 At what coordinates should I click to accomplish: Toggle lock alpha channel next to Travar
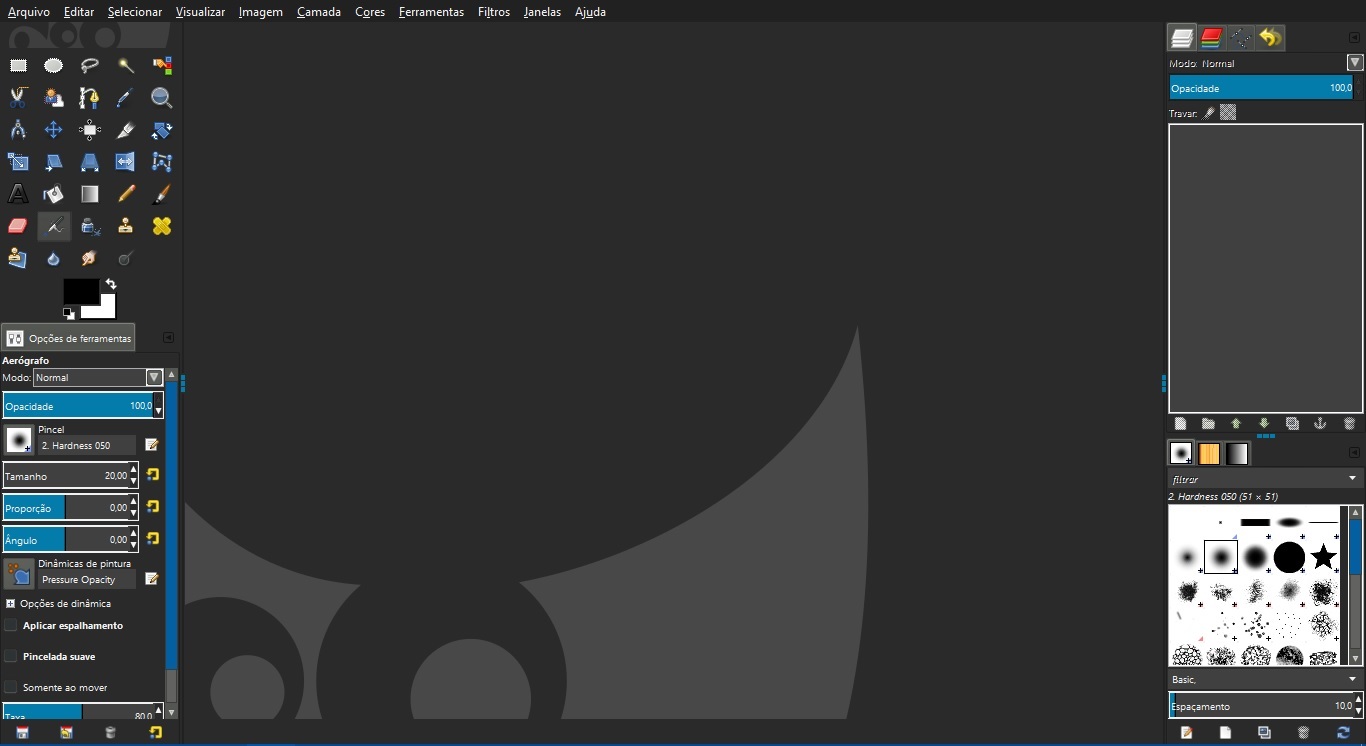(1228, 113)
